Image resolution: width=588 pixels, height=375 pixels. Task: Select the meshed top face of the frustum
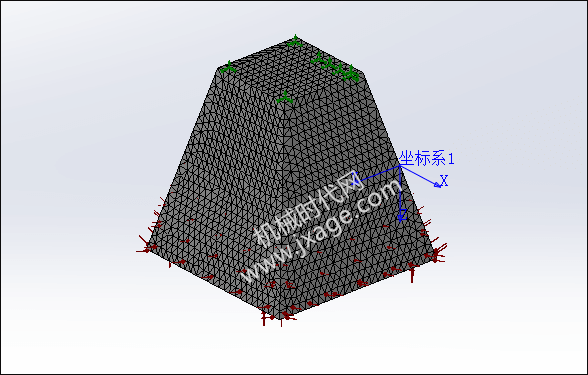click(x=289, y=69)
